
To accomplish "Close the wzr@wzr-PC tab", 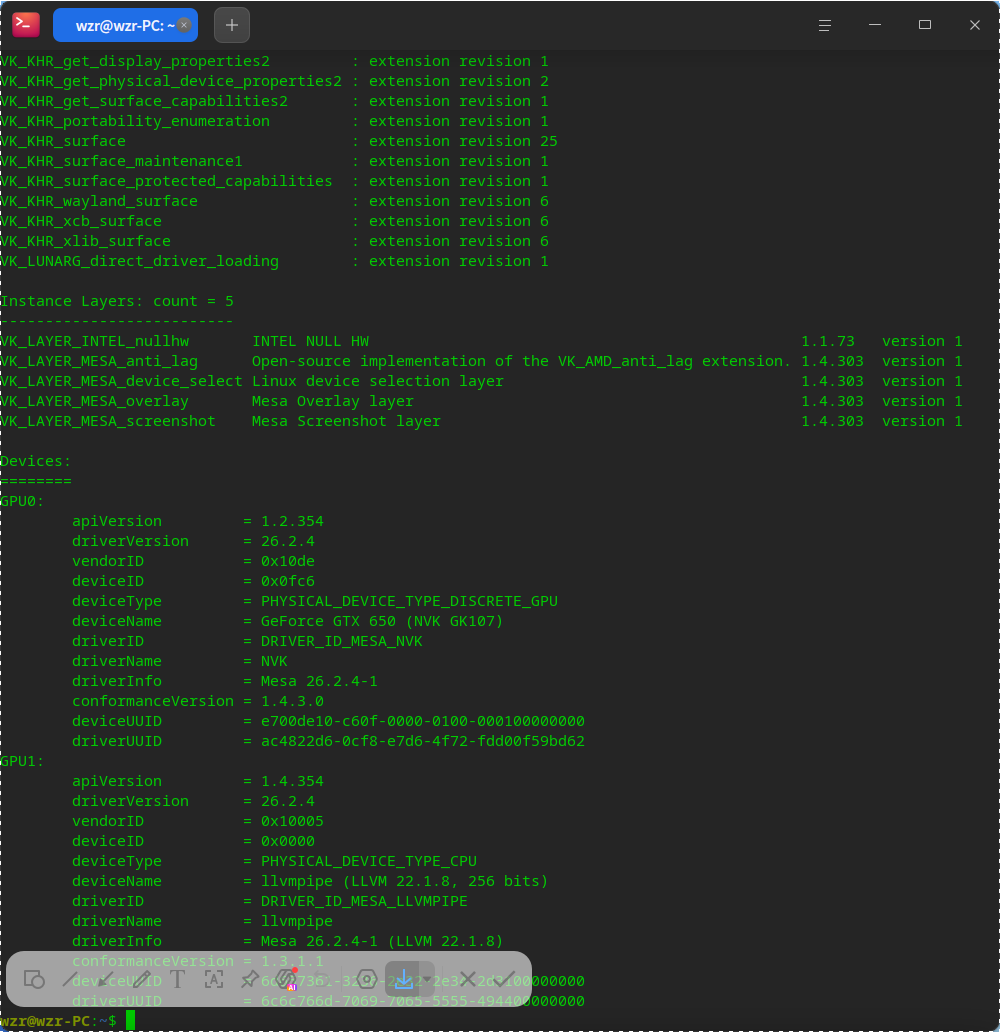I will (x=184, y=25).
